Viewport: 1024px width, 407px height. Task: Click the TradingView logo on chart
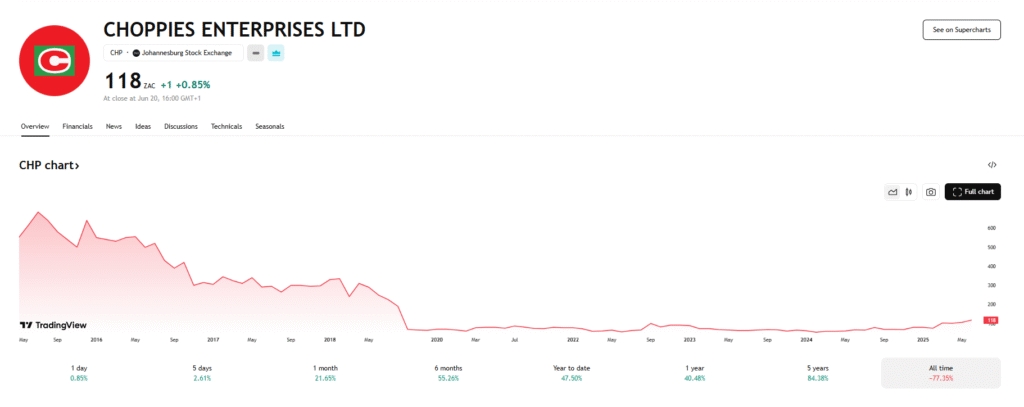53,325
